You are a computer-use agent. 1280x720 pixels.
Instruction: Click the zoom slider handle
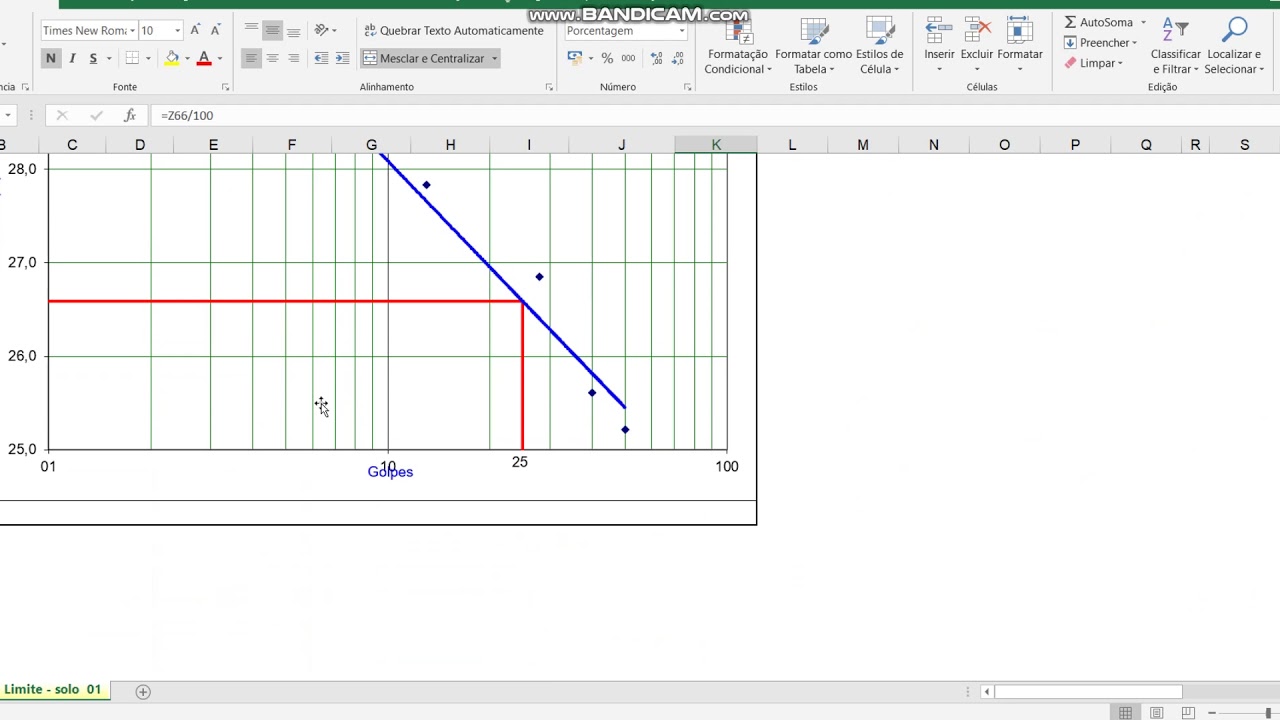pos(1268,713)
